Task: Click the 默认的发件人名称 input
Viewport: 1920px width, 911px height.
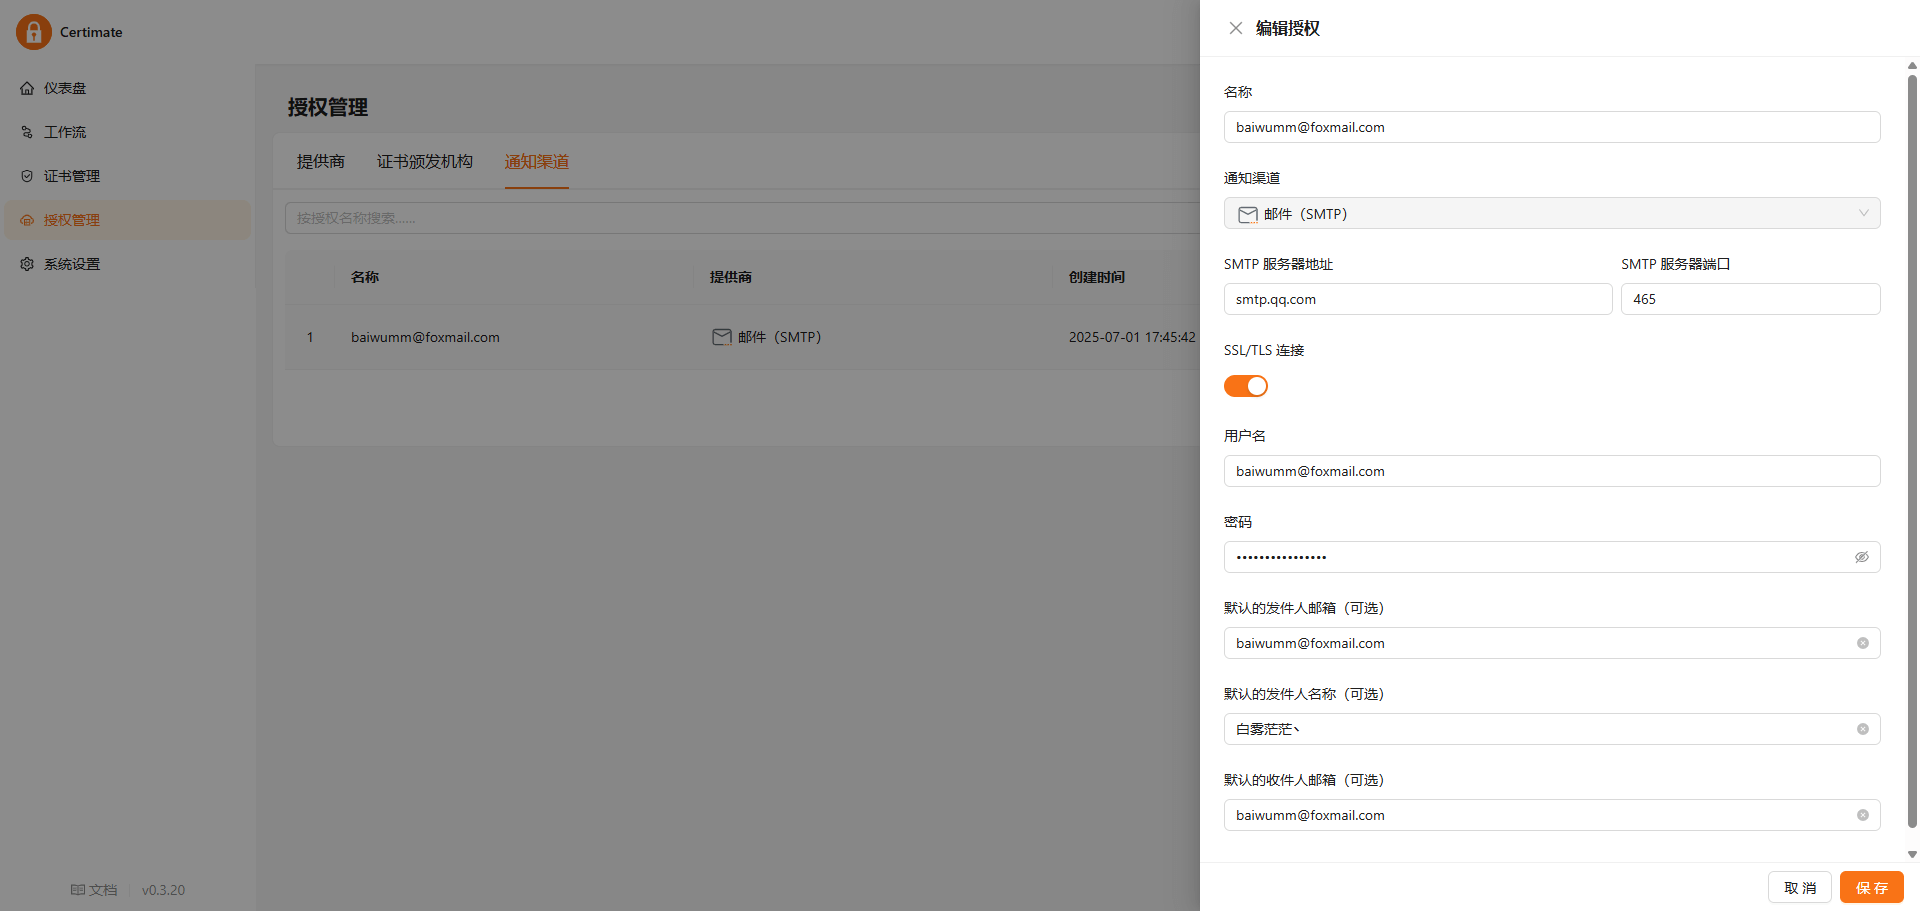Action: (1552, 729)
